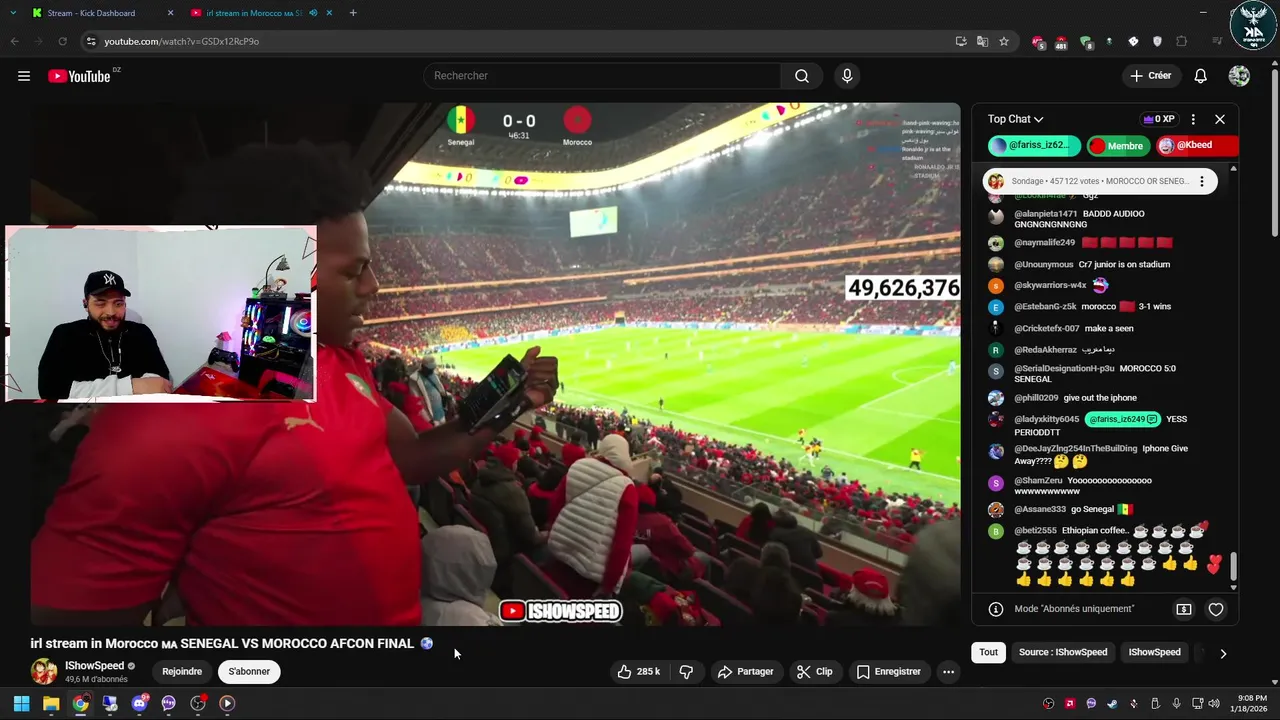Mute the irl stream tab audio icon
Screen dimensions: 1280x720
[314, 13]
